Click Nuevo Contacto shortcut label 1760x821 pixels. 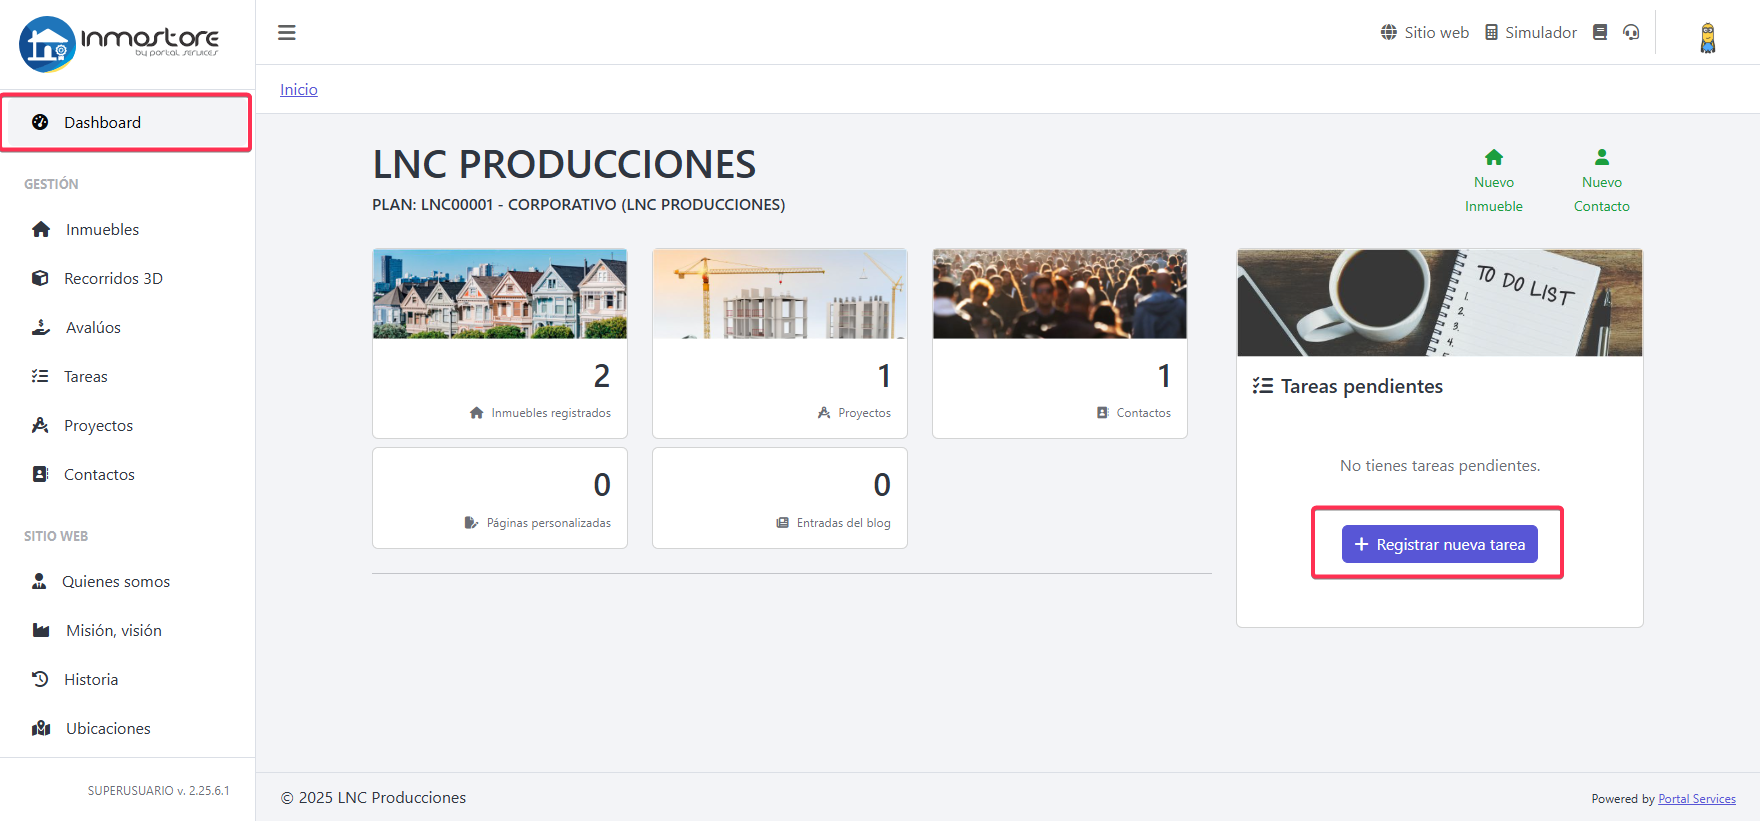(1602, 194)
